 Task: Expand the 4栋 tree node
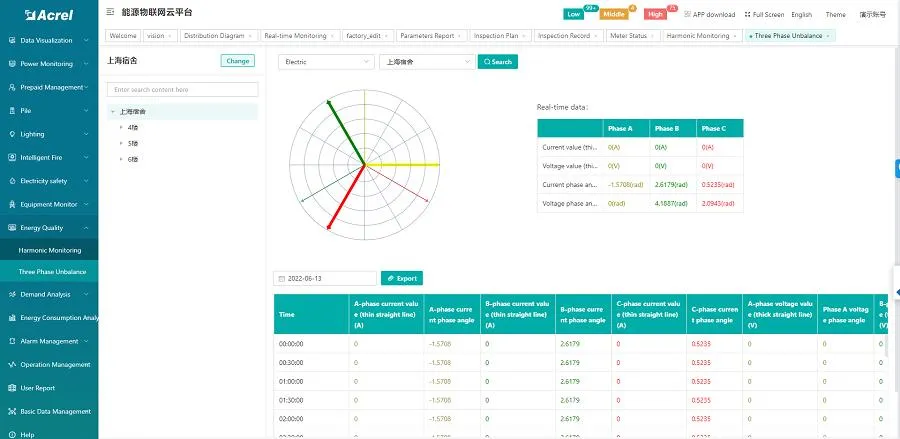point(122,128)
